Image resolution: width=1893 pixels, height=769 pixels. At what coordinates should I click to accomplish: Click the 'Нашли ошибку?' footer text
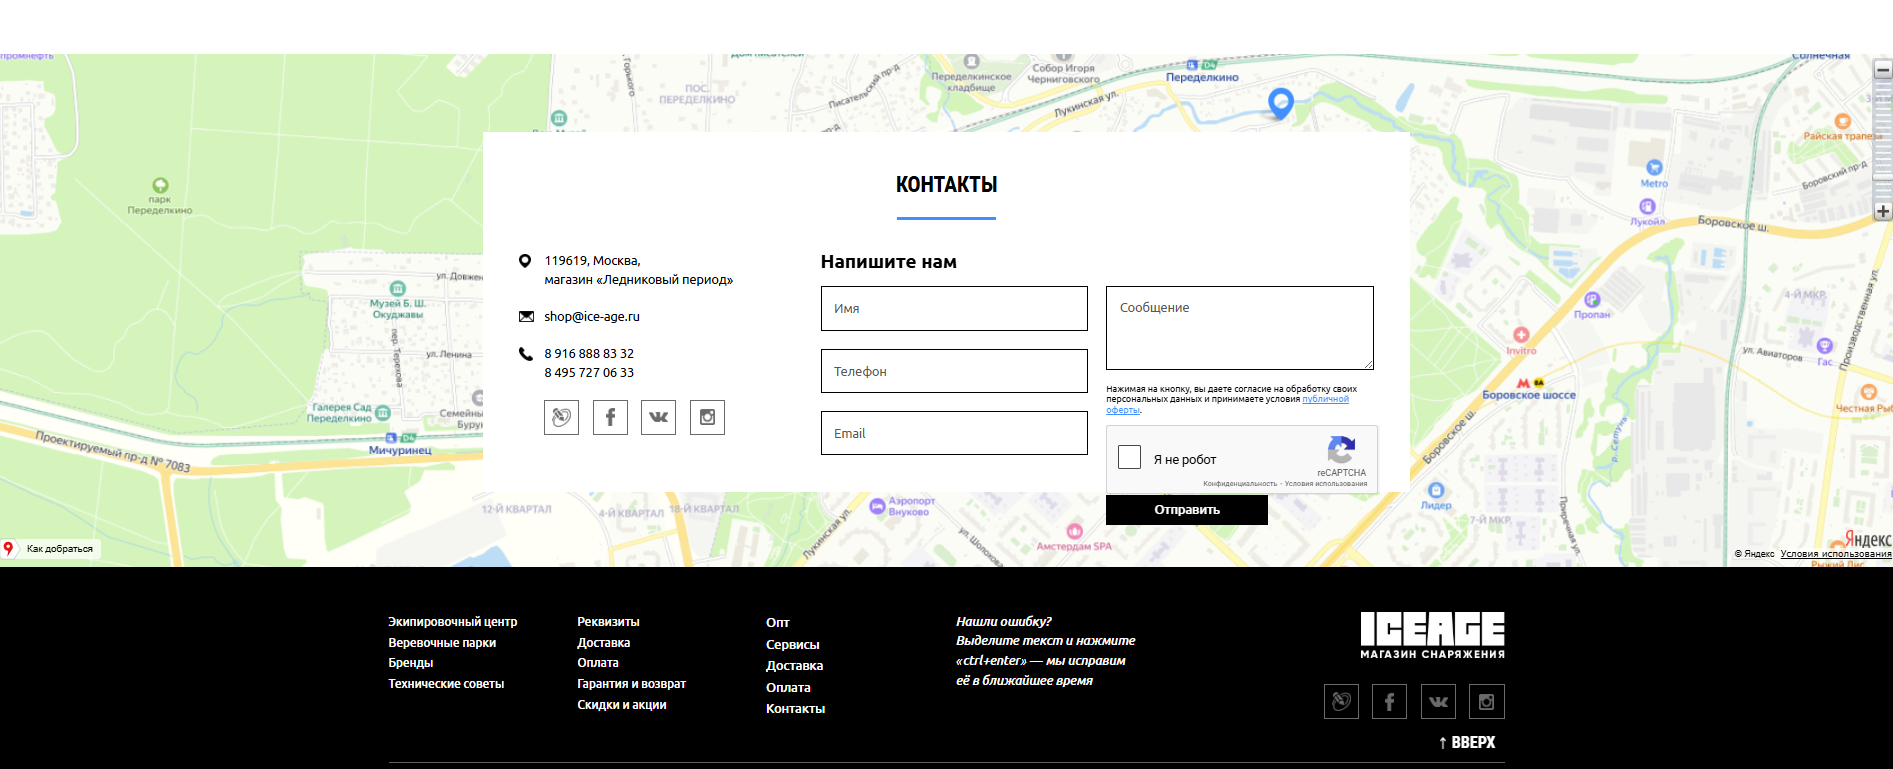(x=1004, y=622)
